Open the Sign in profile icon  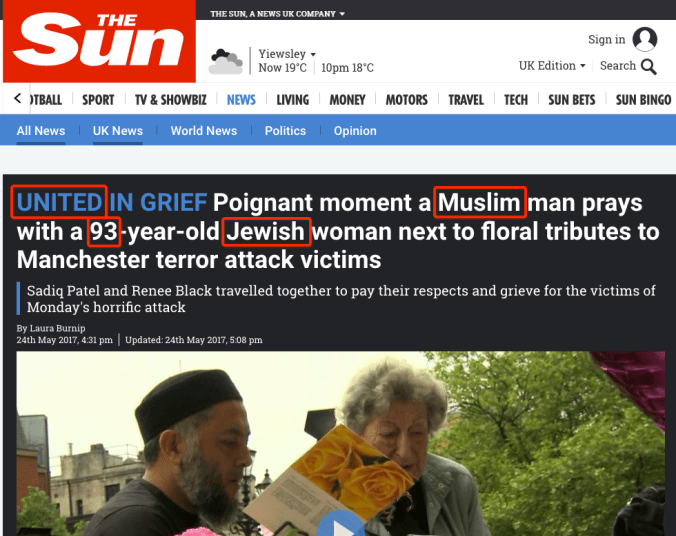(645, 39)
